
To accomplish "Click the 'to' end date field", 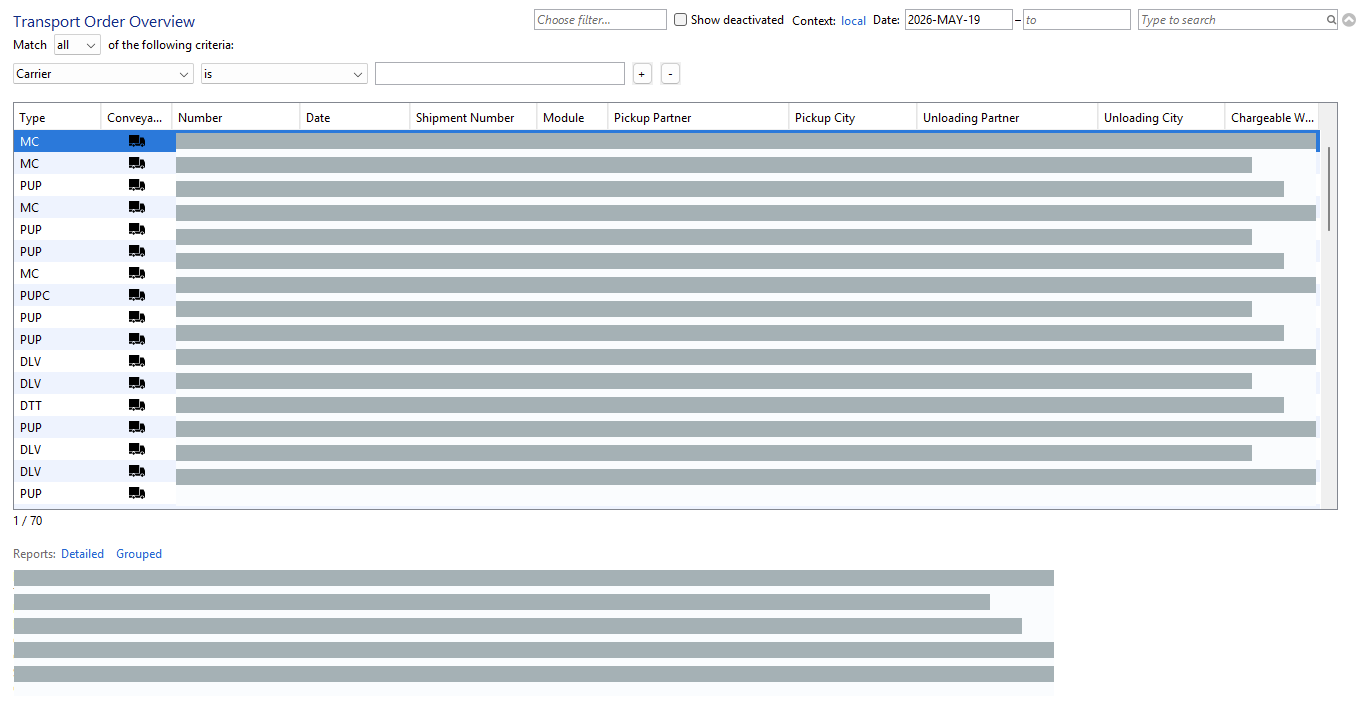I will [x=1077, y=20].
